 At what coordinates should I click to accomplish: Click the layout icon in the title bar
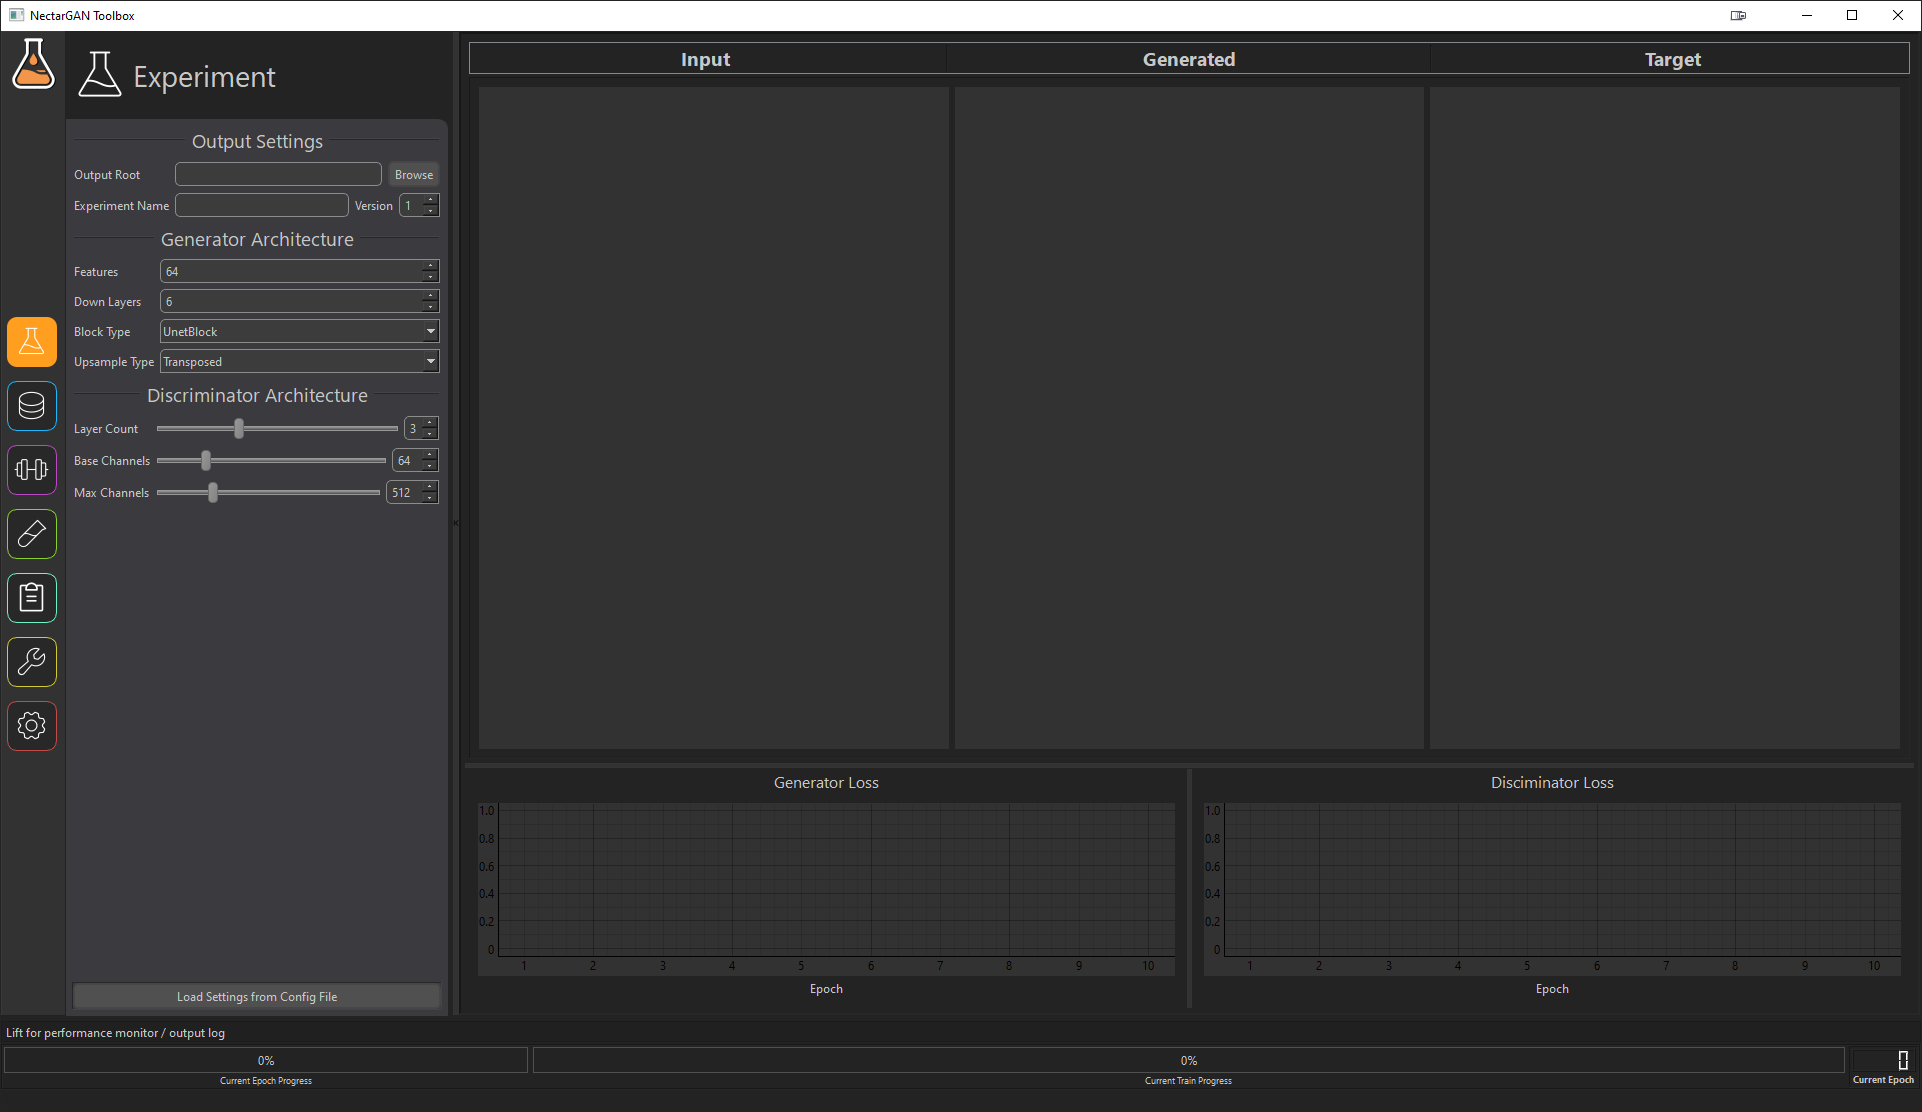pyautogui.click(x=1738, y=15)
